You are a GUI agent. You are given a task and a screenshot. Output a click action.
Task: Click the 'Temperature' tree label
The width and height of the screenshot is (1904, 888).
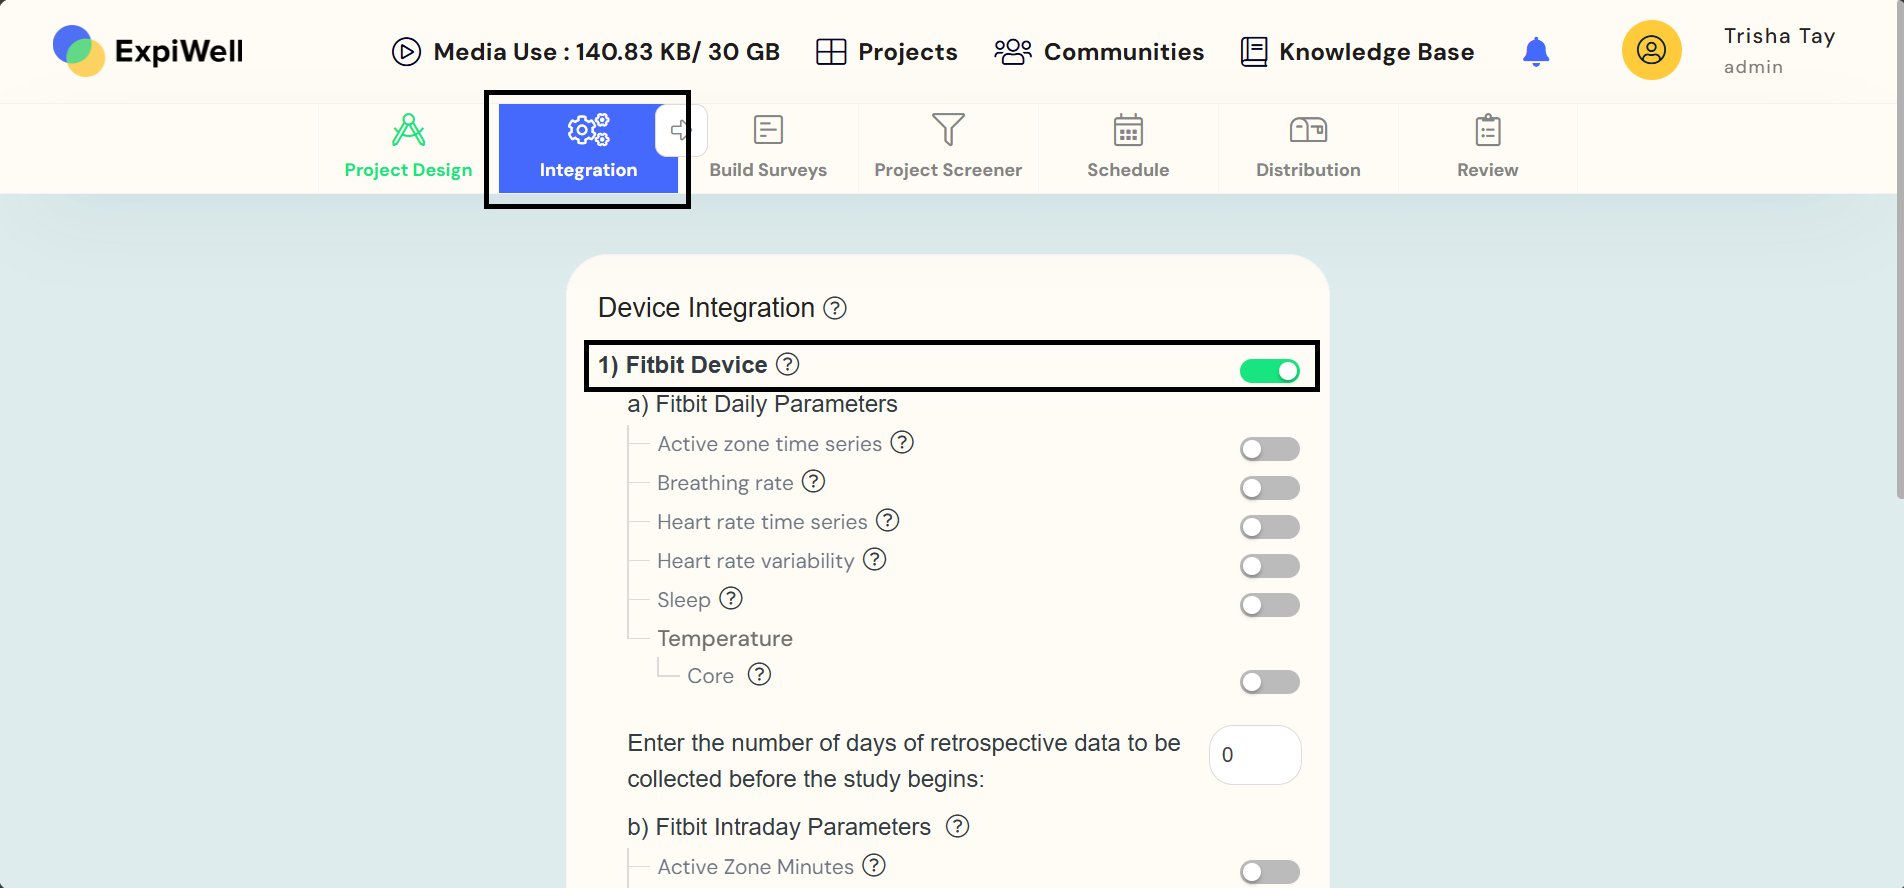pos(725,638)
